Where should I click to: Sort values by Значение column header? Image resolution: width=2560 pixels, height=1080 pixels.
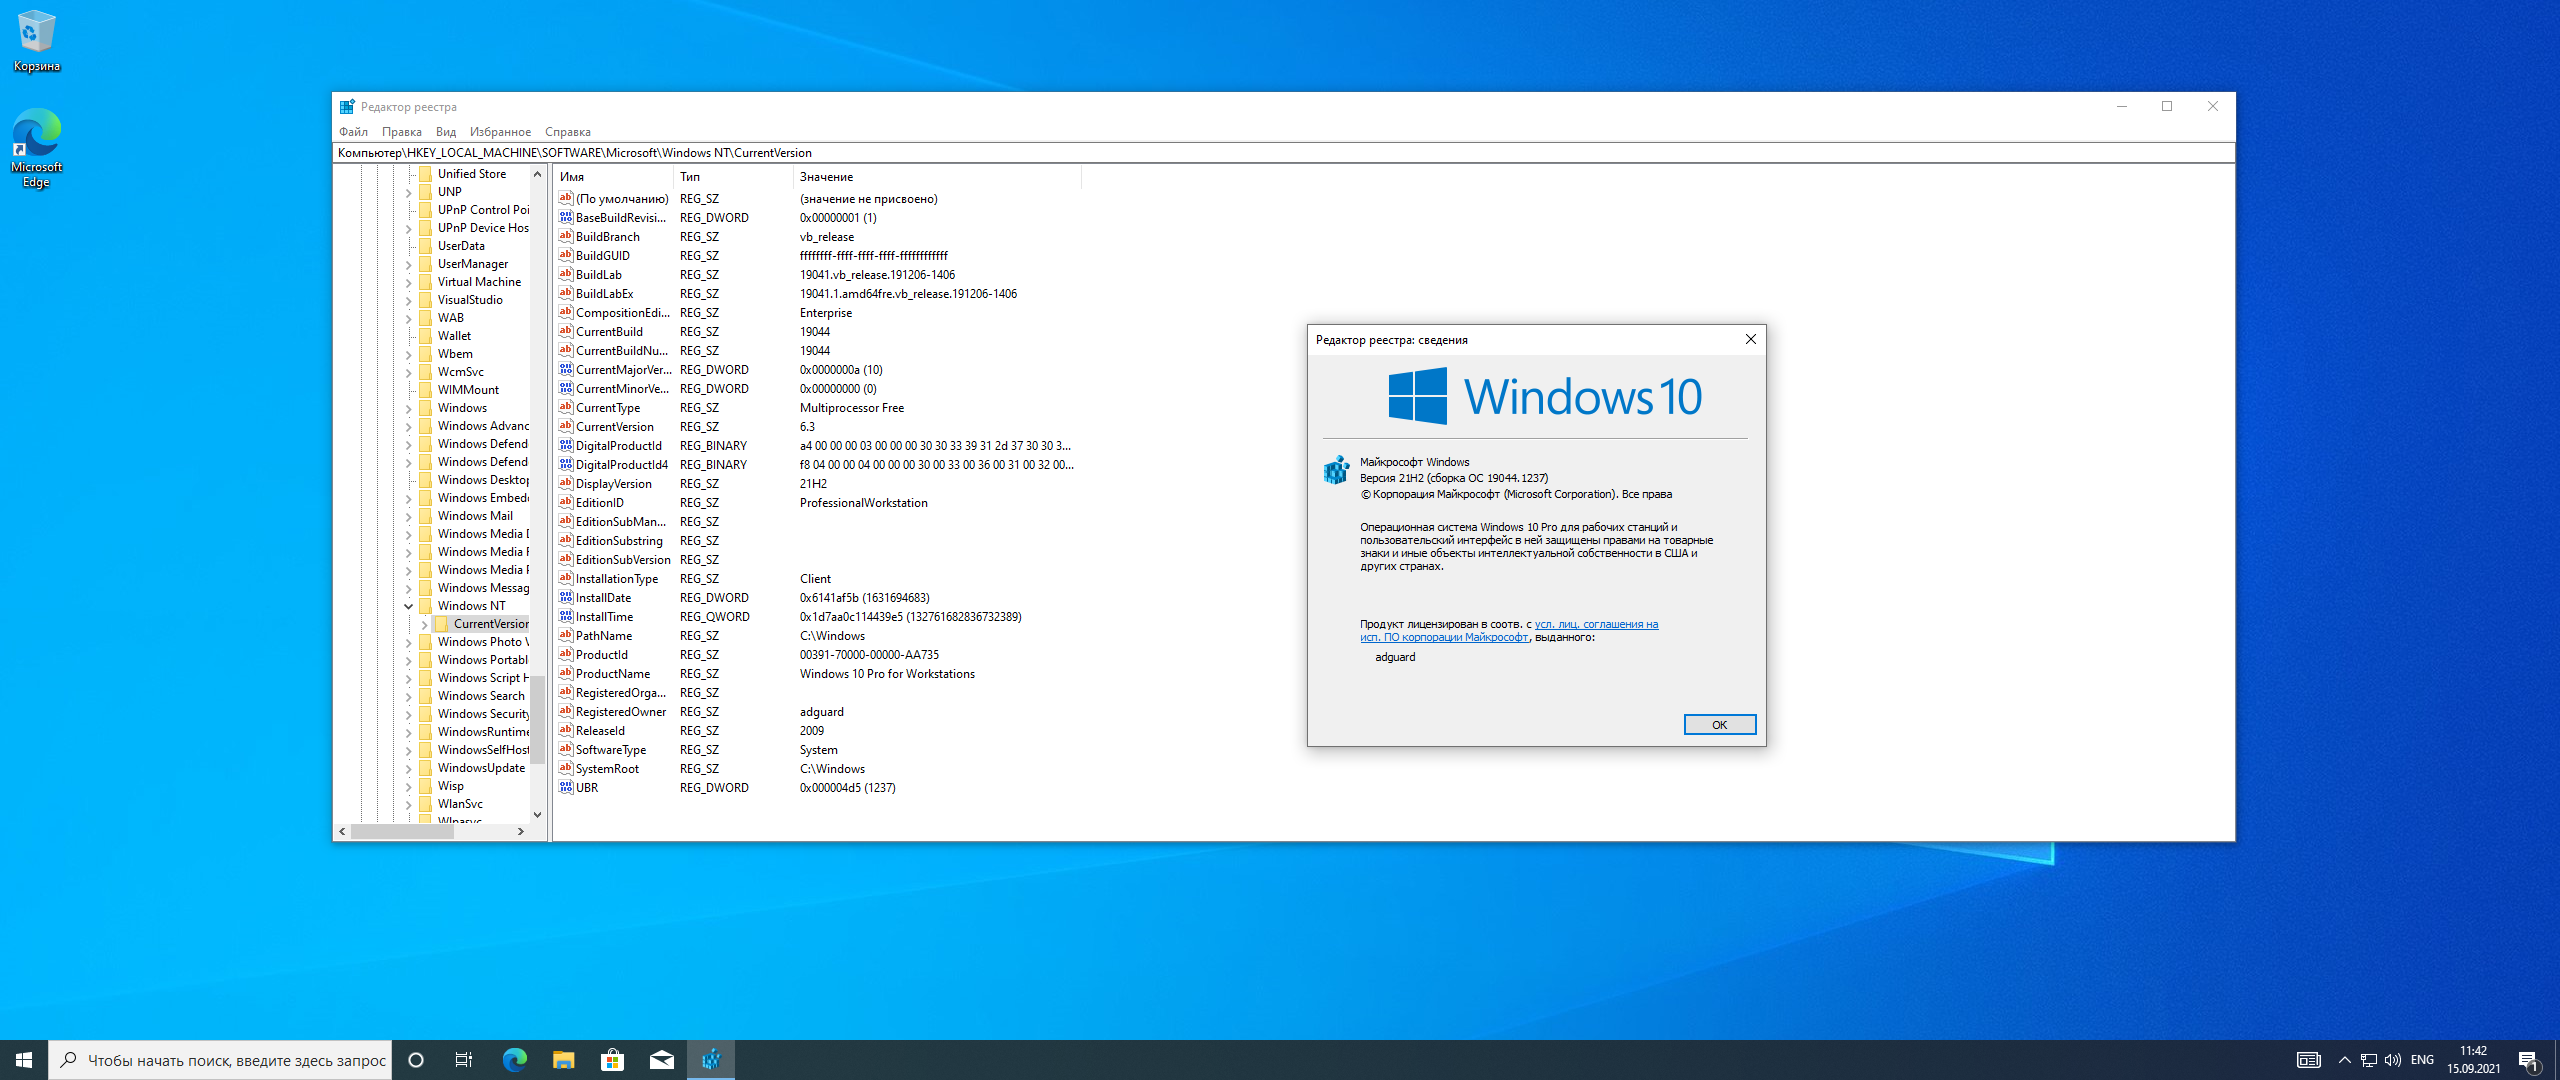point(937,177)
